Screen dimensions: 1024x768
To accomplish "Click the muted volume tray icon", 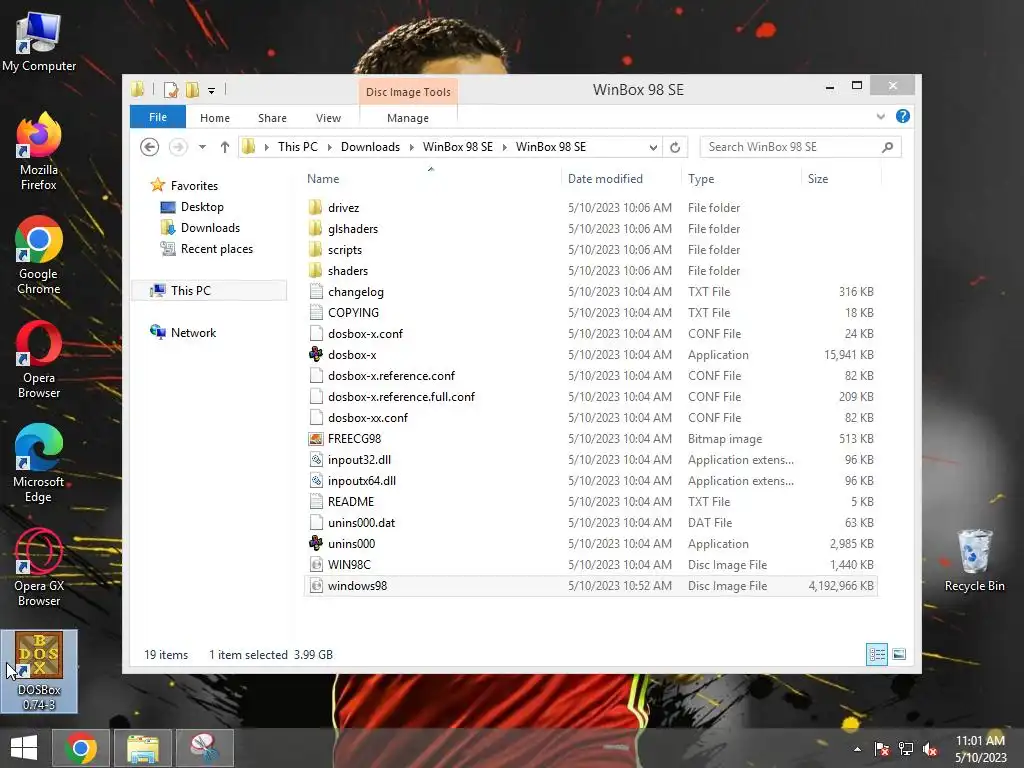I will (x=930, y=749).
